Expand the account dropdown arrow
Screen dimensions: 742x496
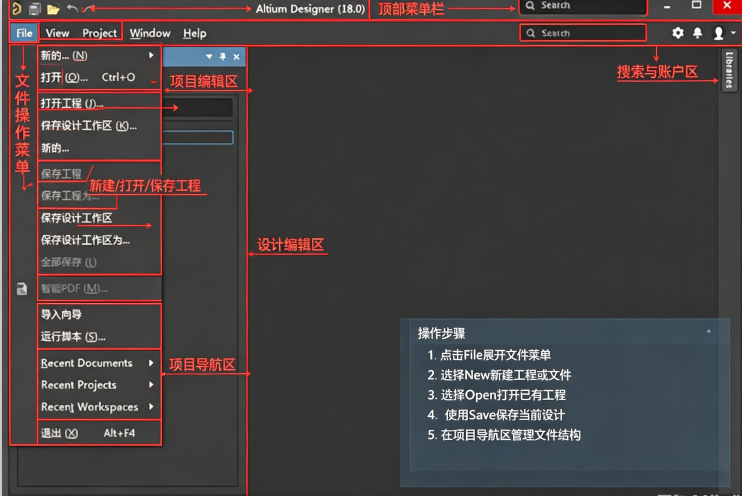click(733, 33)
